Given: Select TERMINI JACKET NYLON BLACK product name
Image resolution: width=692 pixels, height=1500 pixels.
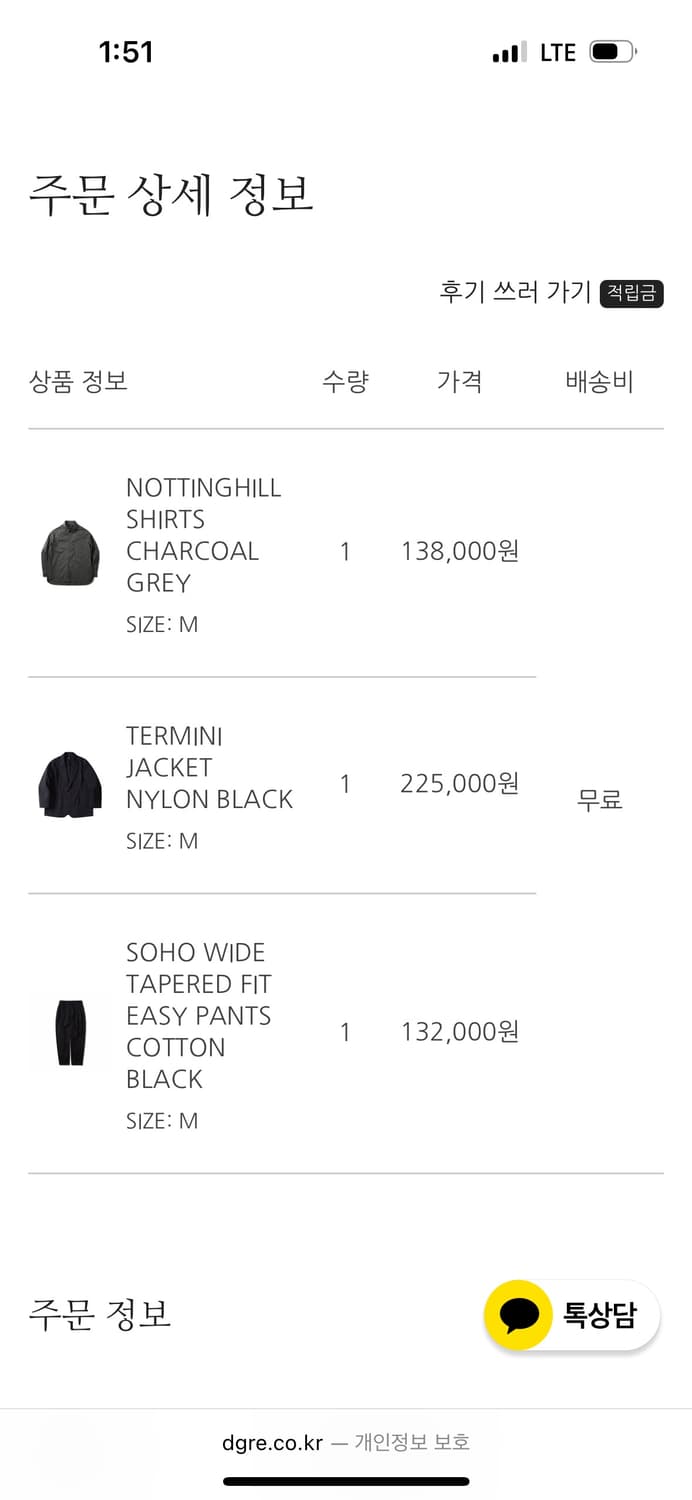Looking at the screenshot, I should (x=209, y=768).
